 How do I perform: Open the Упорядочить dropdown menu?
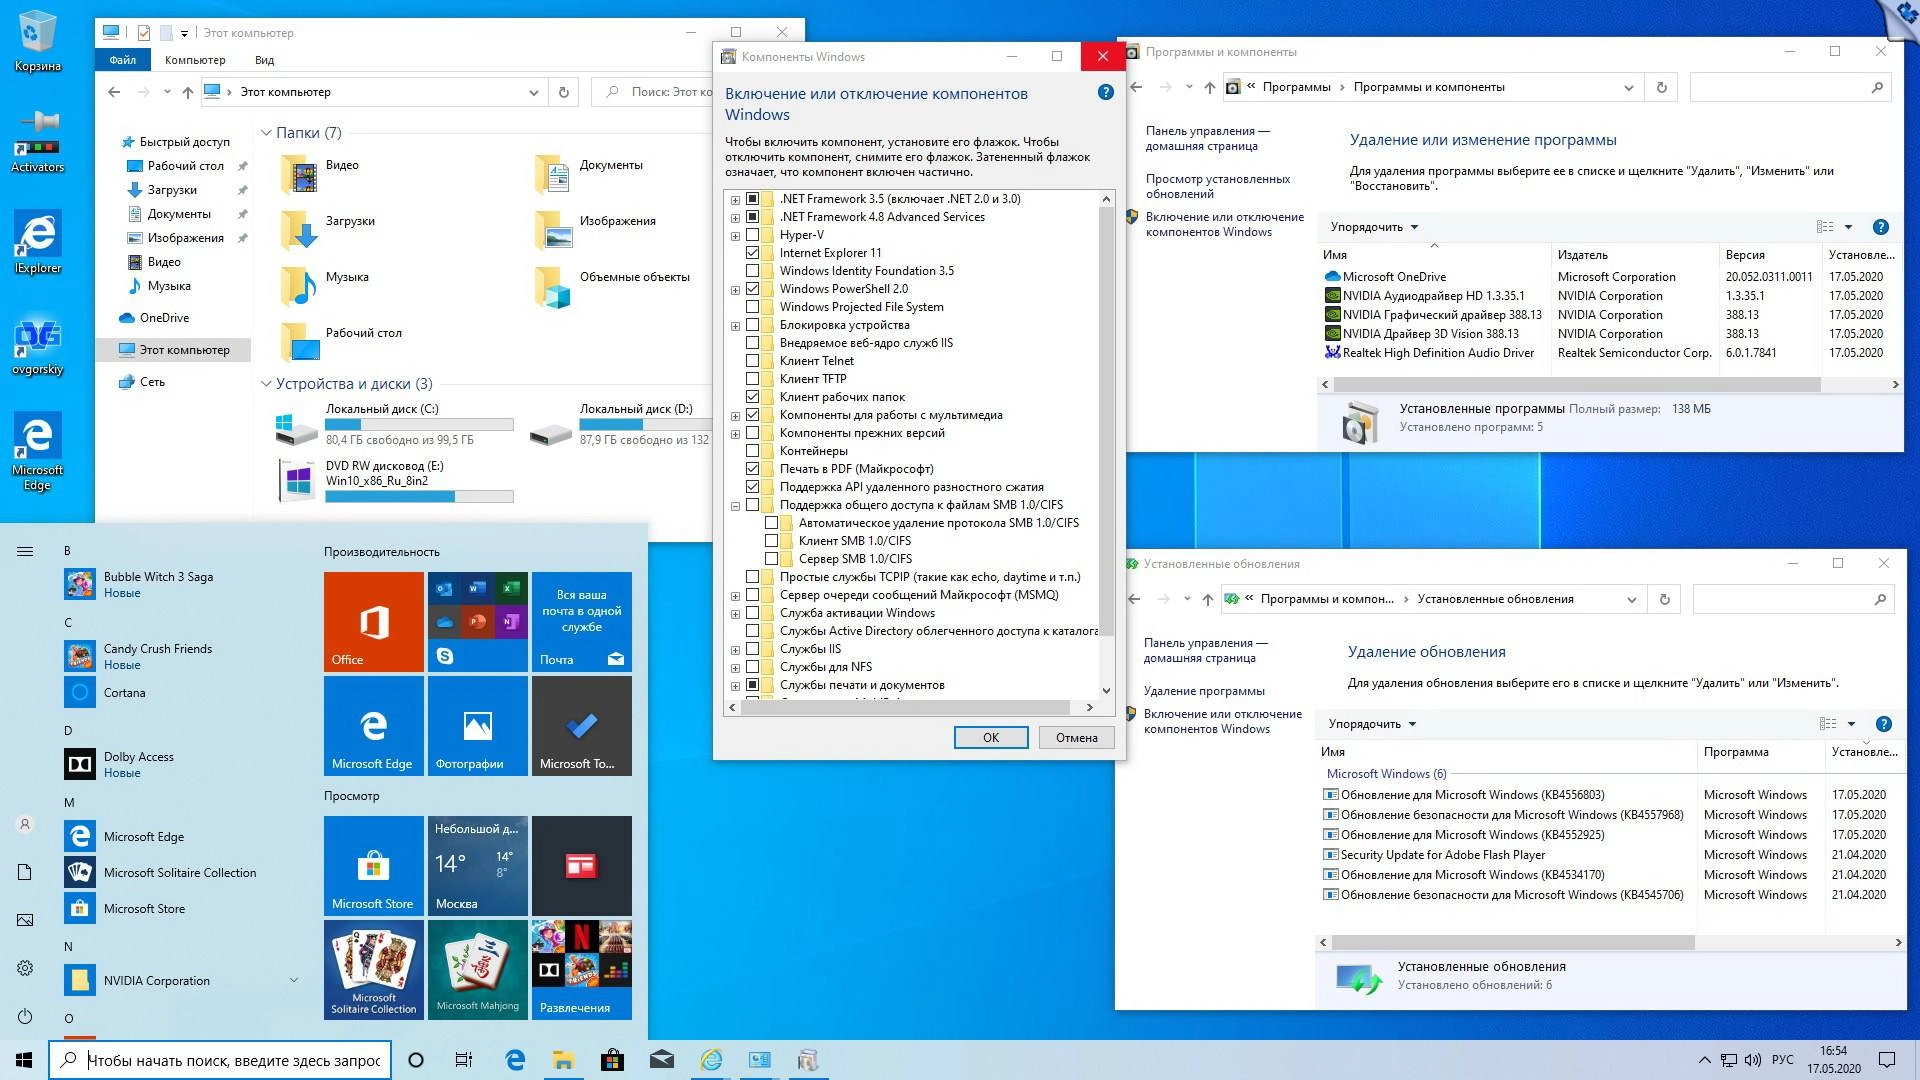1374,227
